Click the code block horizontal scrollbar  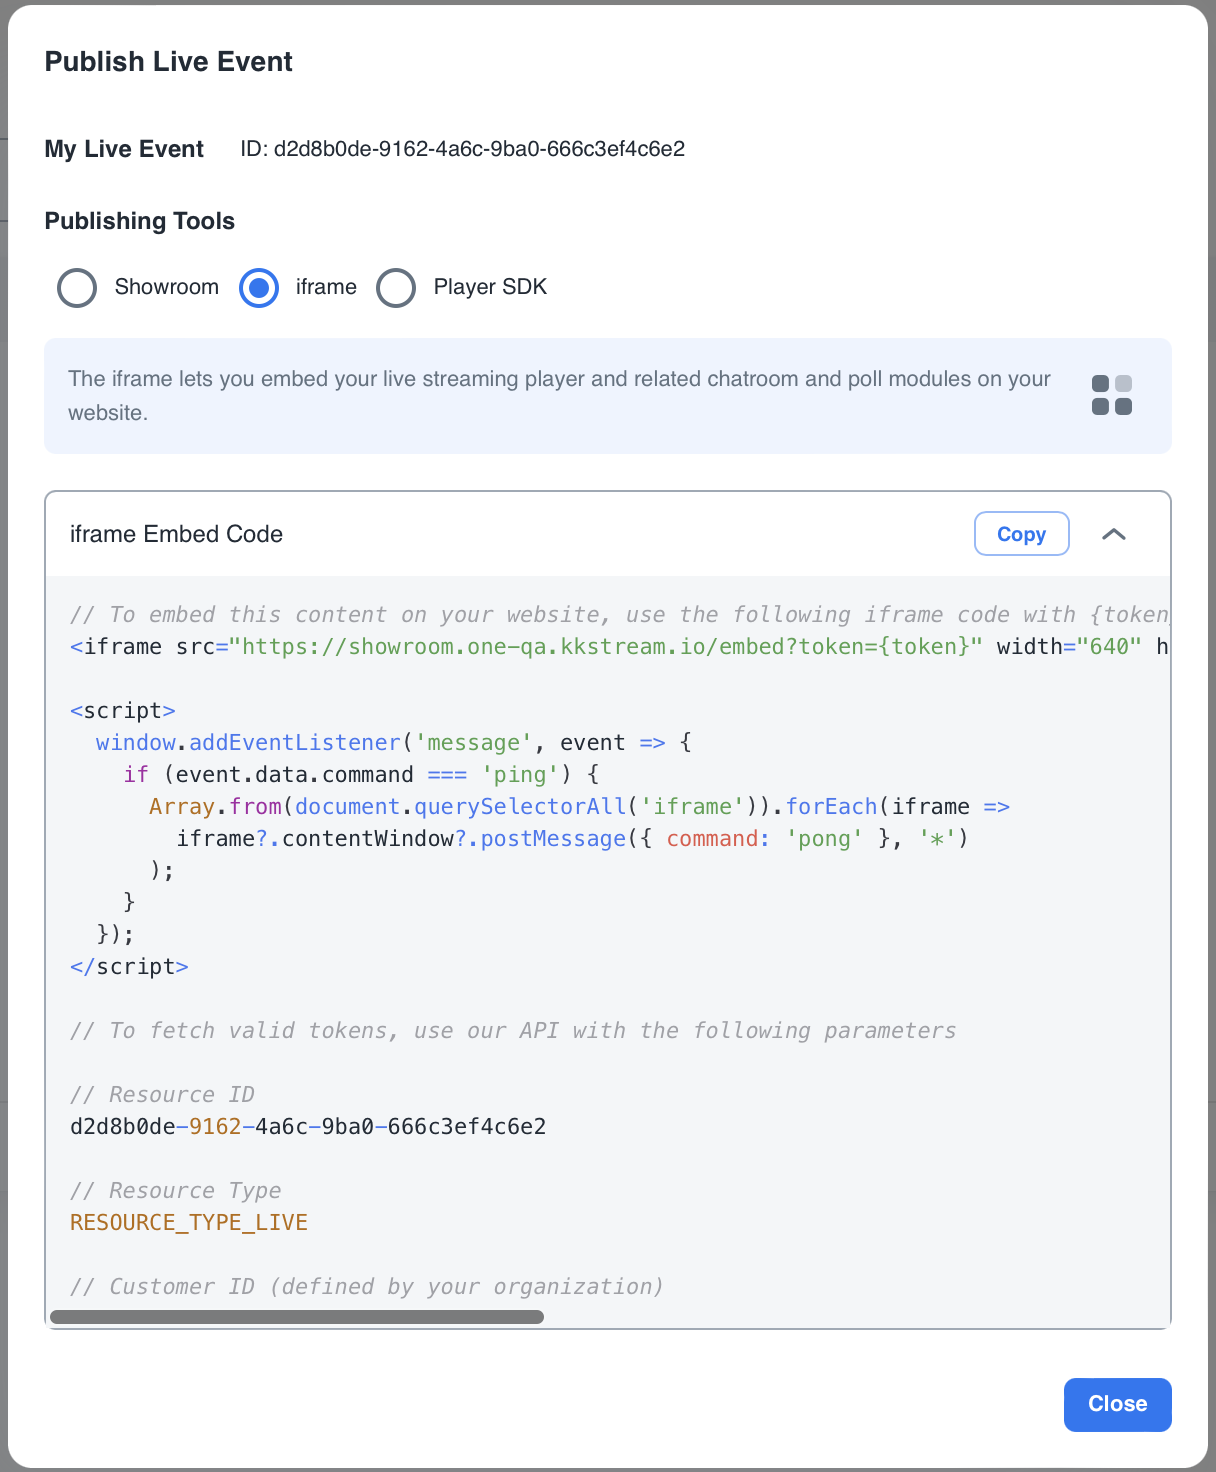297,1317
